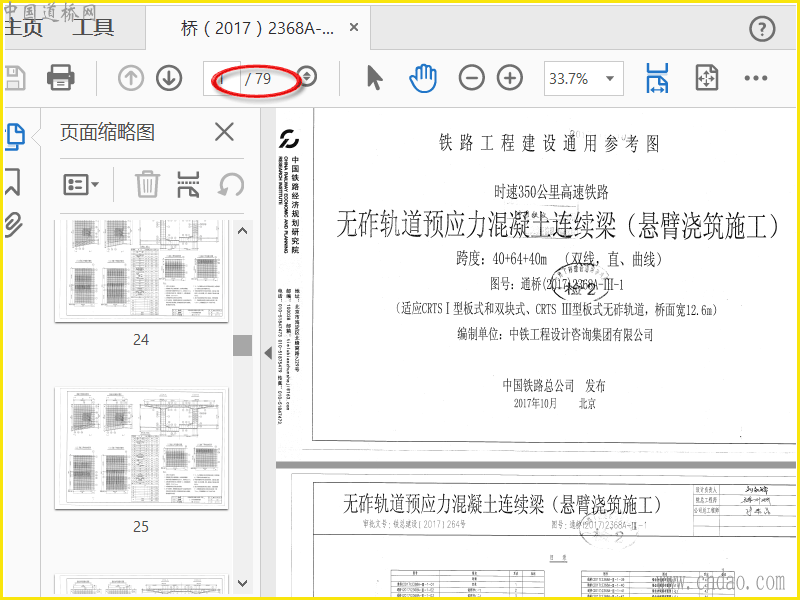The image size is (800, 600).
Task: Toggle the Page Thumbnails sidebar icon
Action: pos(15,136)
